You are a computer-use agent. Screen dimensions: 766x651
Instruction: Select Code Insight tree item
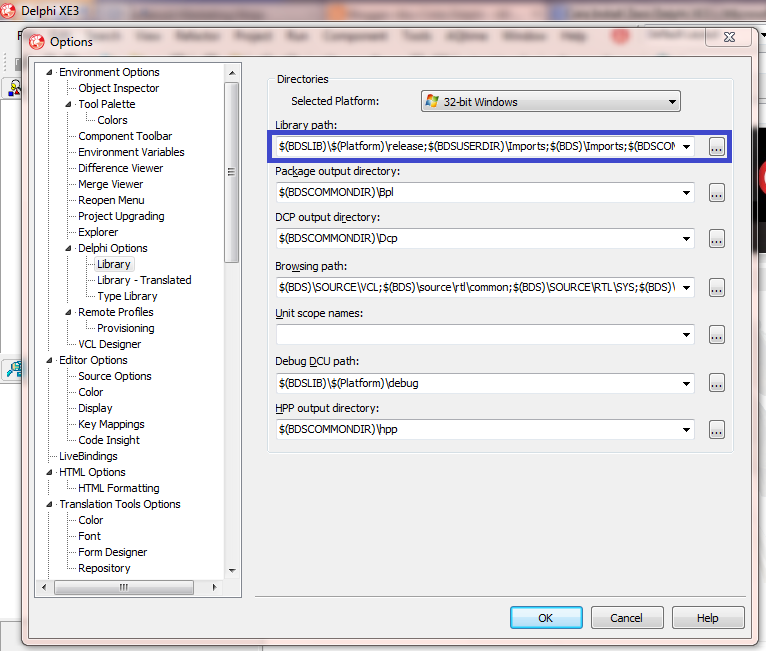coord(109,440)
